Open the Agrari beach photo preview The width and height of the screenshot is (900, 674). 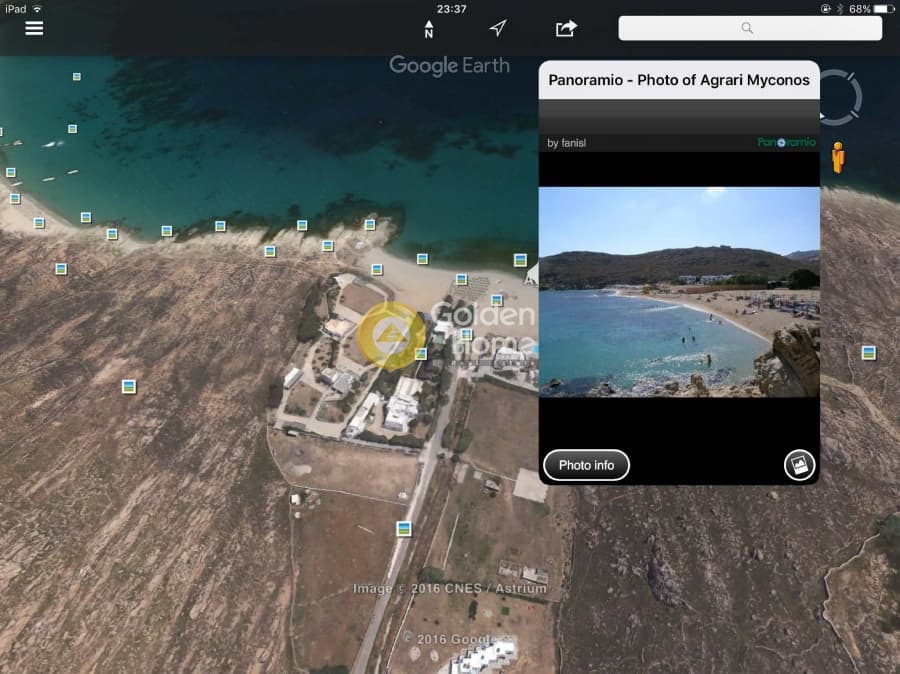pos(679,292)
